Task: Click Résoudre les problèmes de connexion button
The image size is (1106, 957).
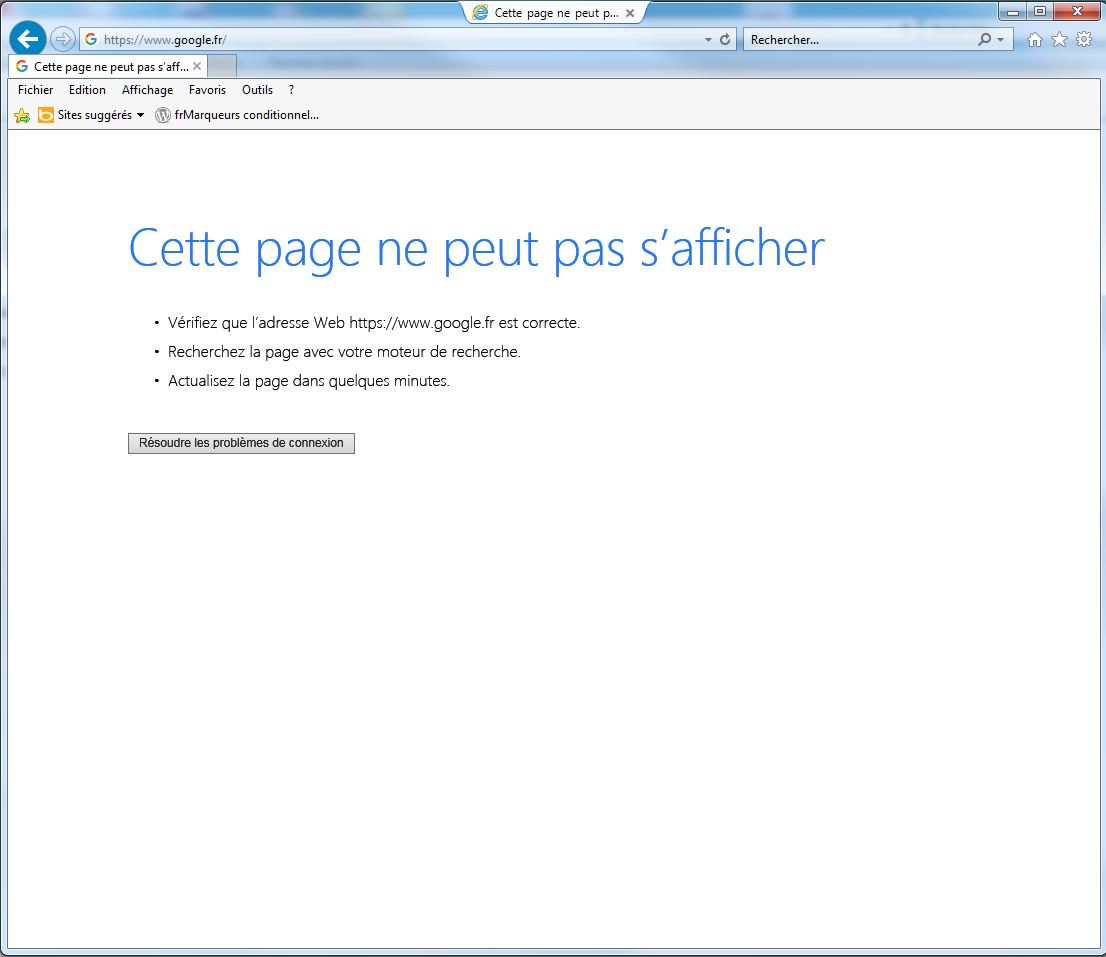Action: (x=241, y=443)
